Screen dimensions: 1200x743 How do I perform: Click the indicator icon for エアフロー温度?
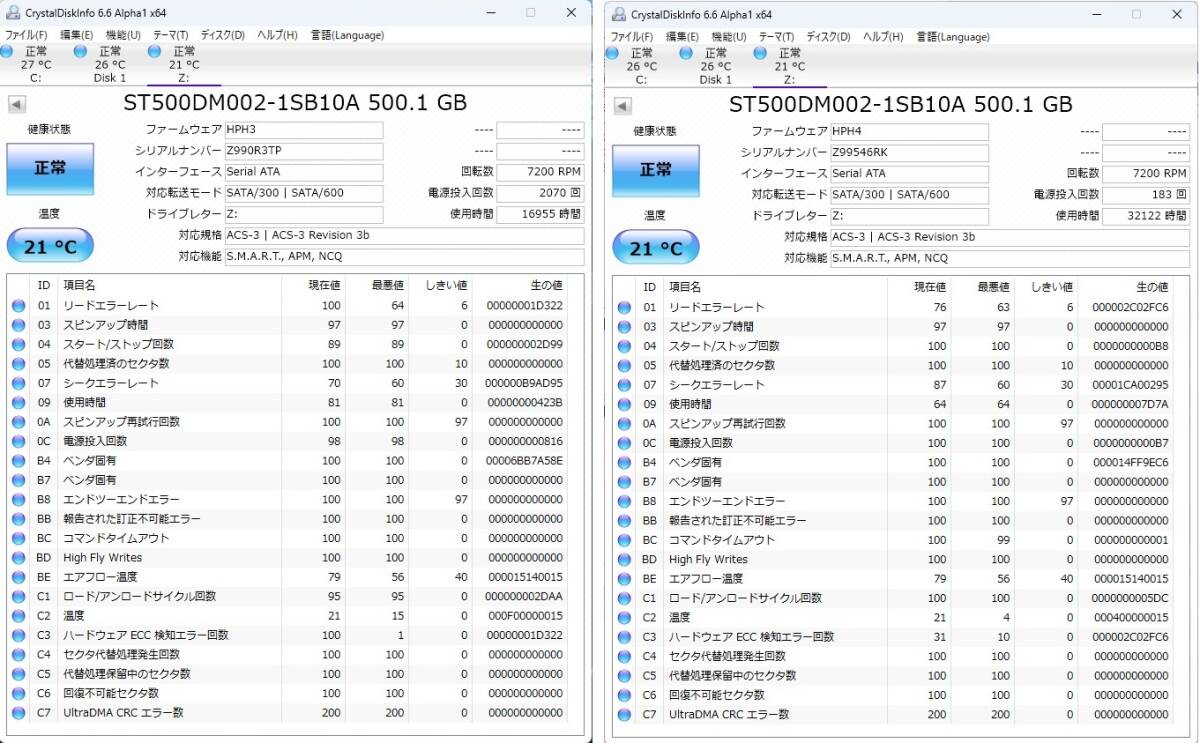(20, 577)
